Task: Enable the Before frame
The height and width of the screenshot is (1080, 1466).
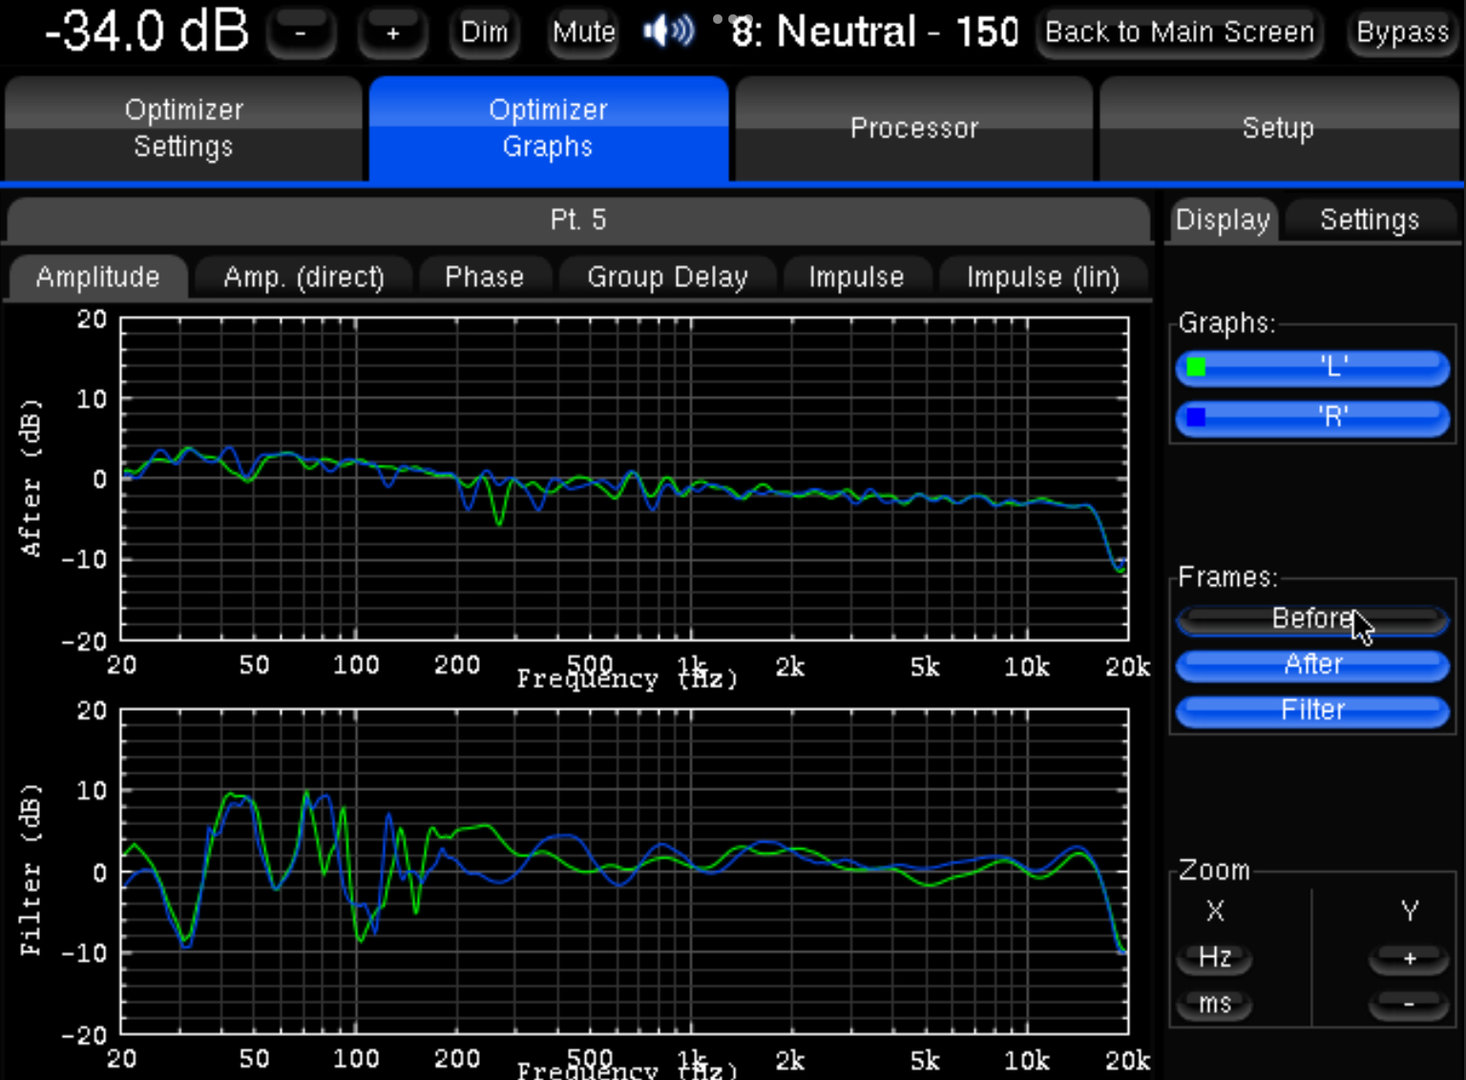Action: coord(1312,619)
